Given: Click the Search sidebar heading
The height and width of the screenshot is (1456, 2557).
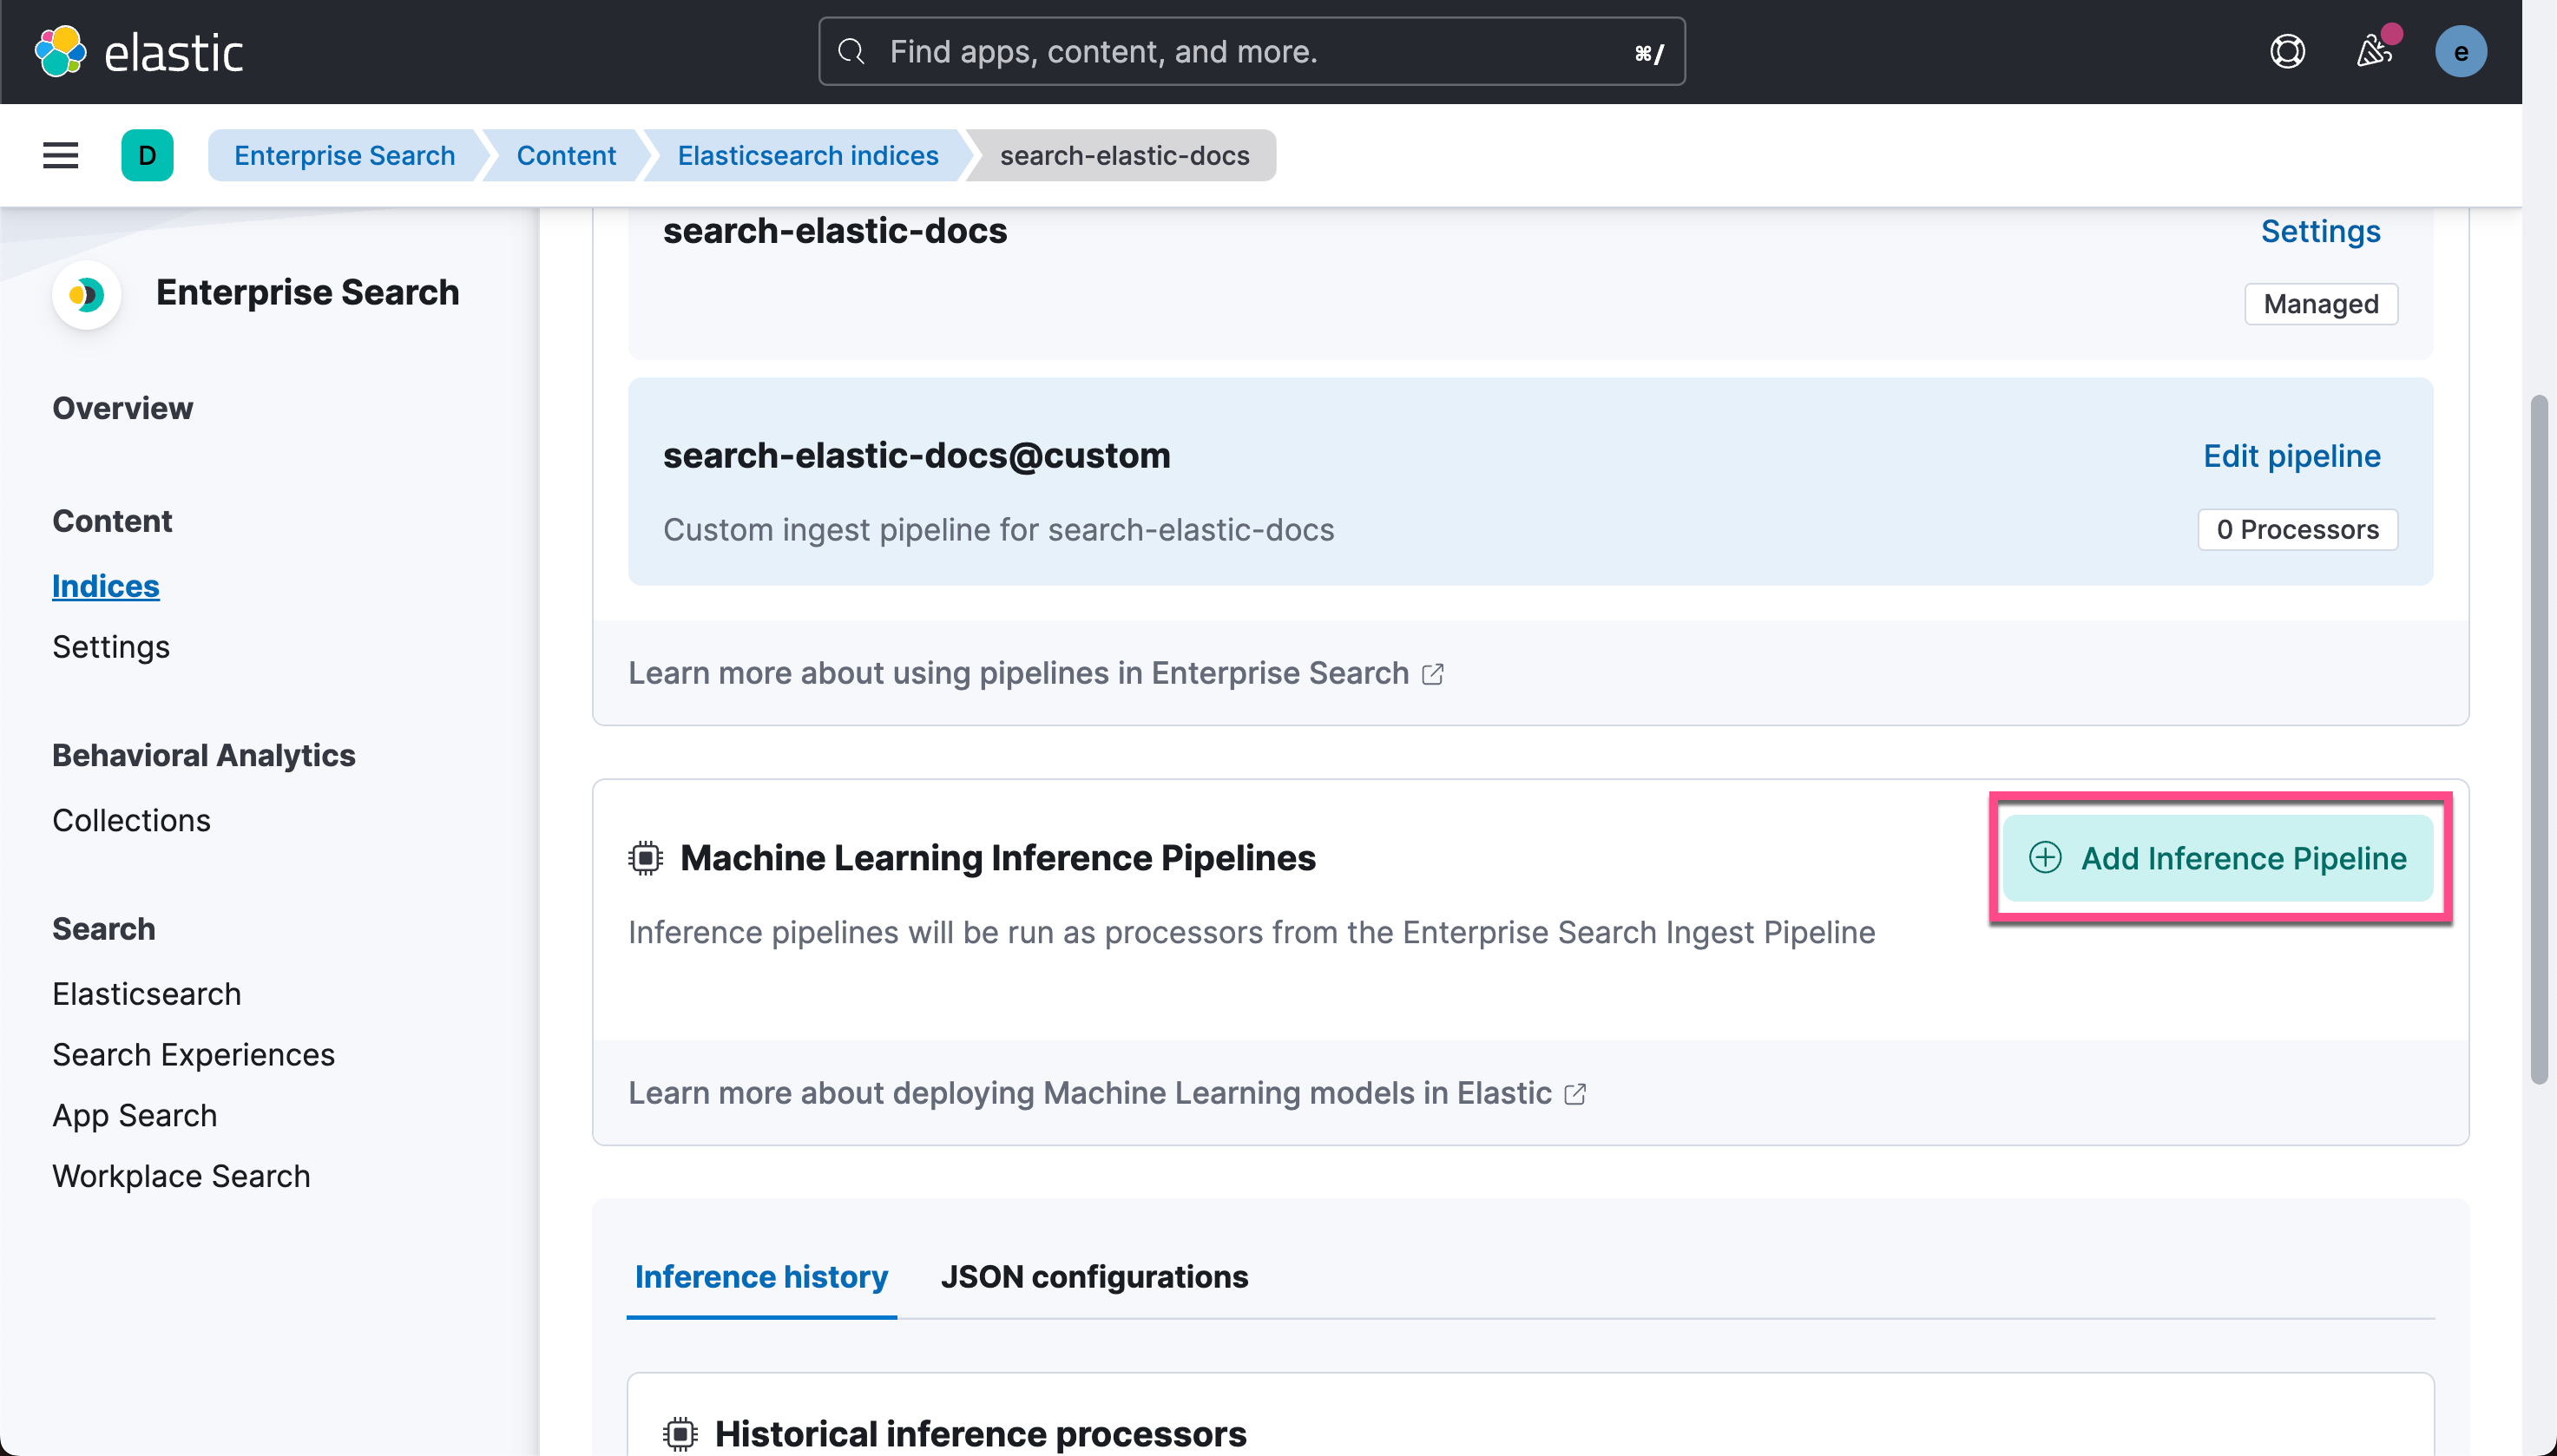Looking at the screenshot, I should 103,929.
